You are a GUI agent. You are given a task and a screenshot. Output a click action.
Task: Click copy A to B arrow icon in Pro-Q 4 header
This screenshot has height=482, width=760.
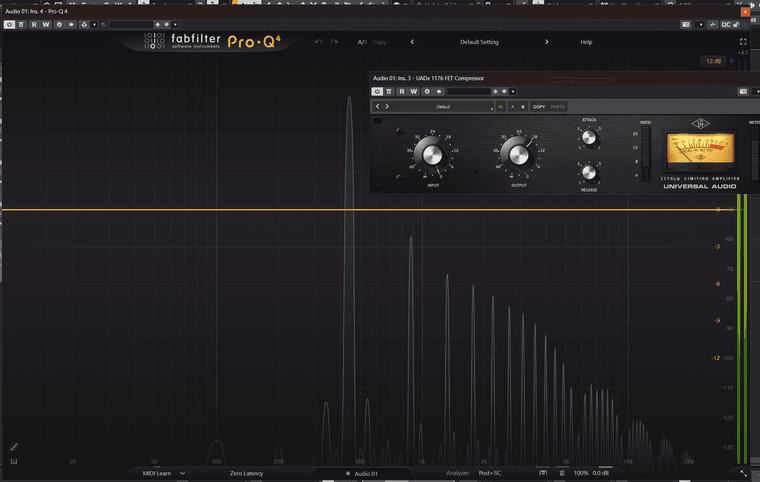pyautogui.click(x=71, y=24)
